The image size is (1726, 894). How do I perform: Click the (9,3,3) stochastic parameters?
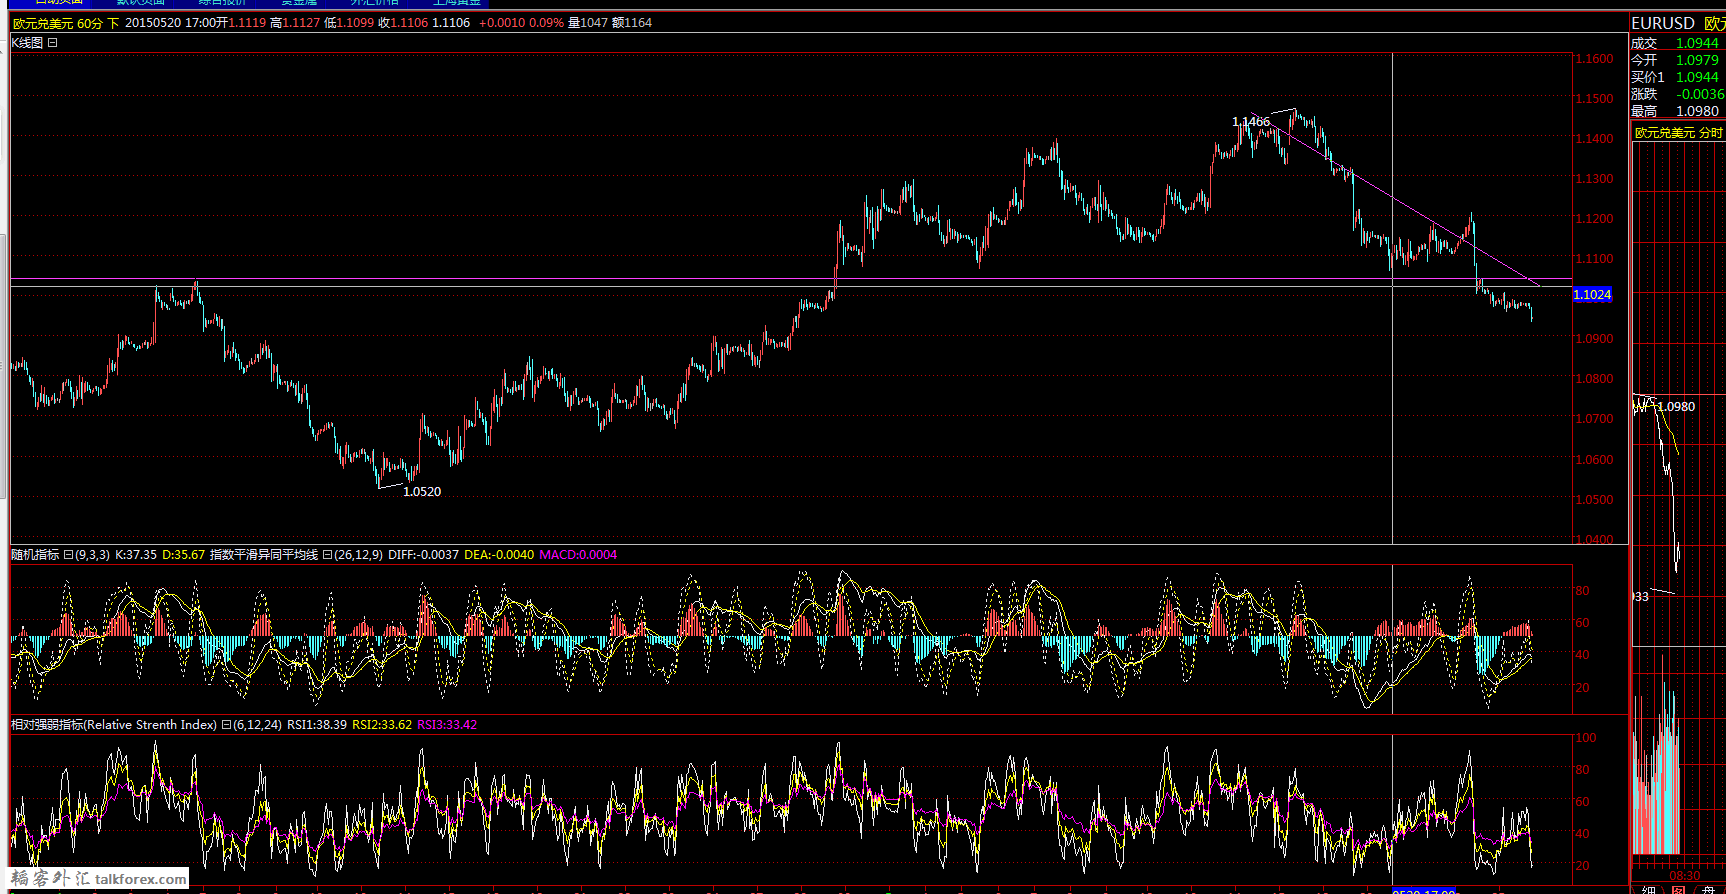click(92, 555)
